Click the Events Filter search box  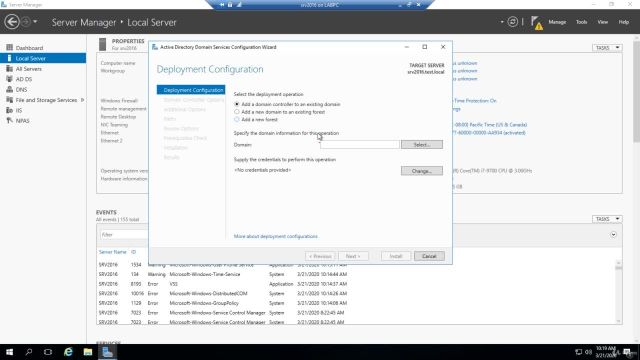coord(124,235)
